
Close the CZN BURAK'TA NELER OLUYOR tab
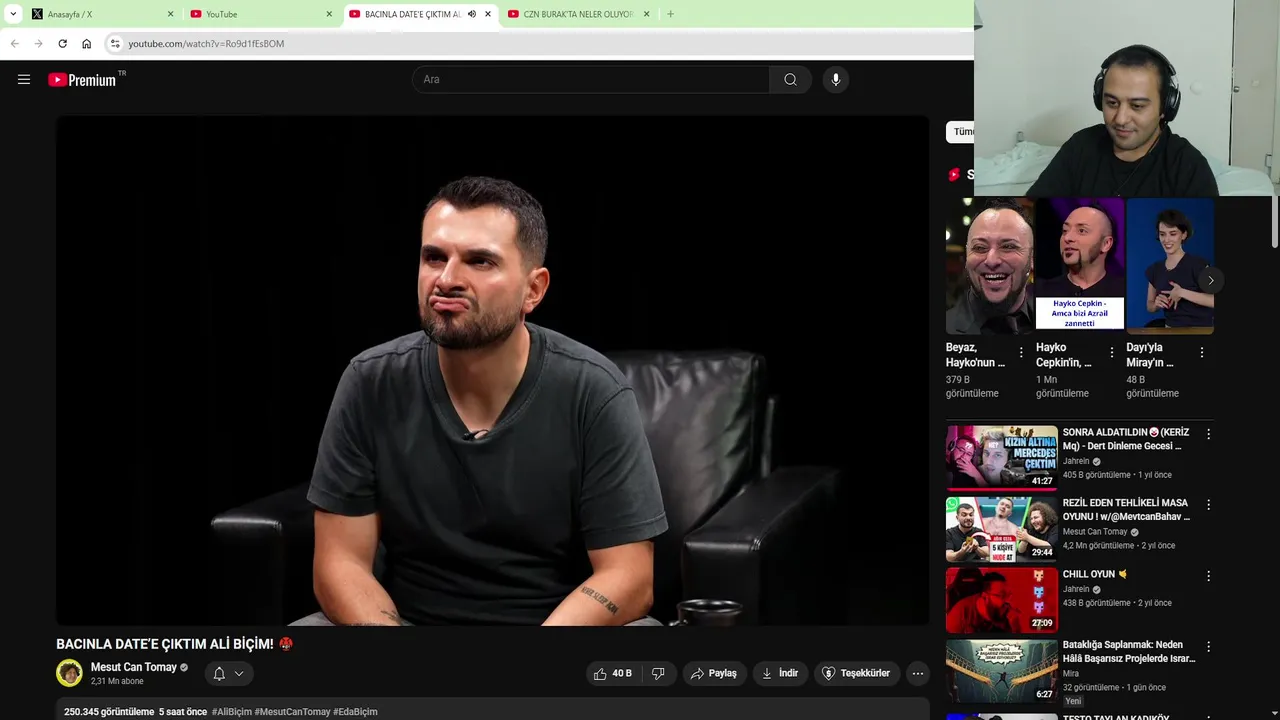point(646,14)
